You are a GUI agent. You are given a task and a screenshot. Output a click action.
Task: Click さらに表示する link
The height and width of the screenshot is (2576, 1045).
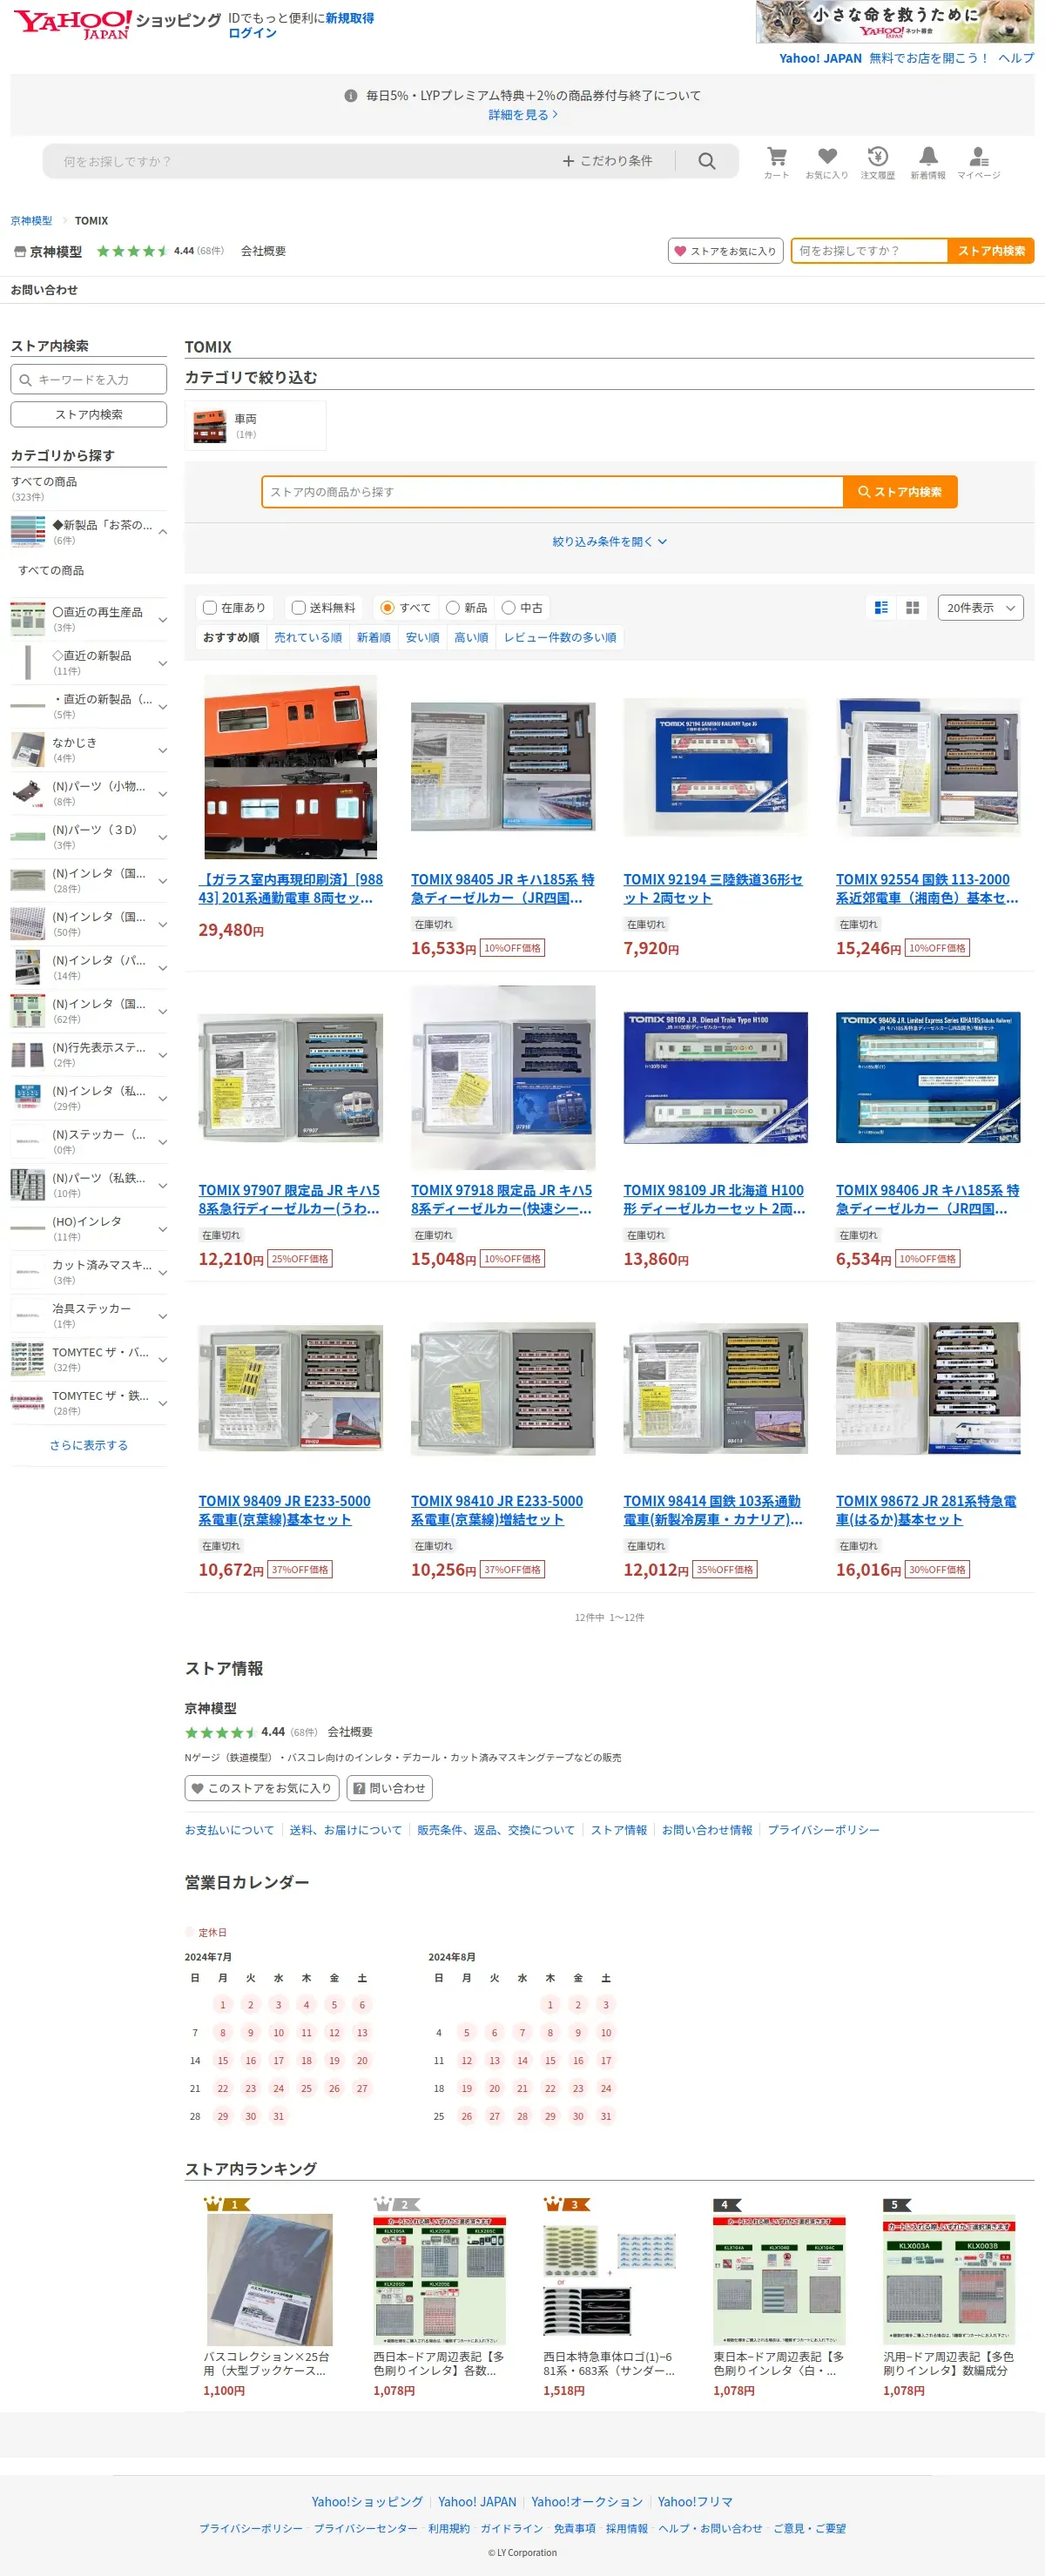pos(89,1445)
